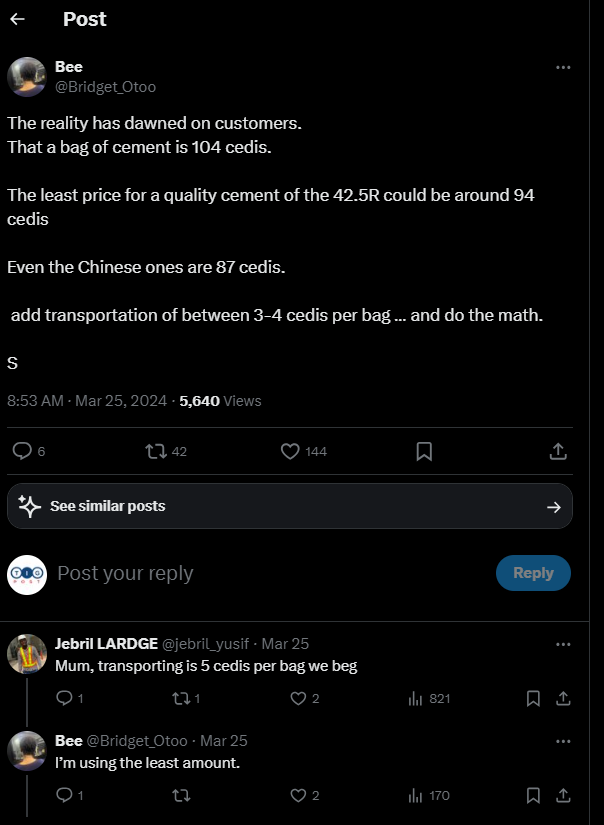
Task: Repost Bee's reply "I'm using the least amount"
Action: point(180,796)
